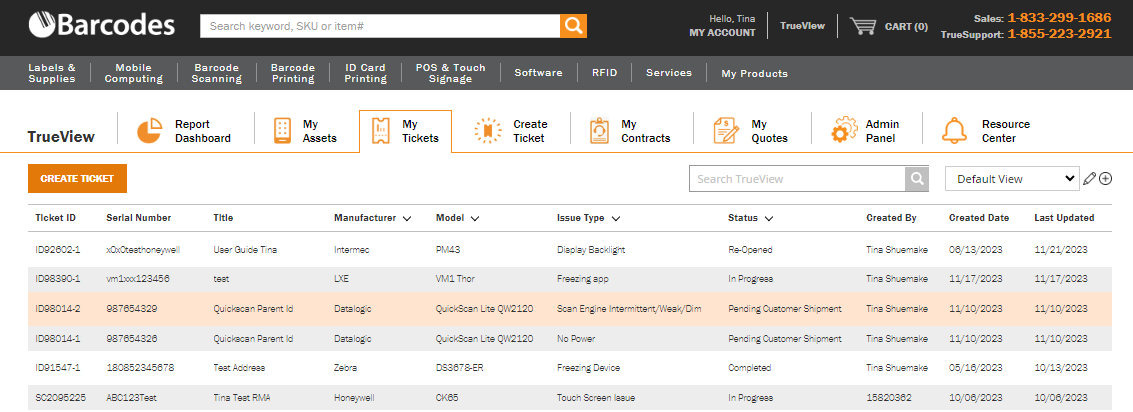Click the Admin Panel gears icon
This screenshot has width=1133, height=412.
[843, 131]
